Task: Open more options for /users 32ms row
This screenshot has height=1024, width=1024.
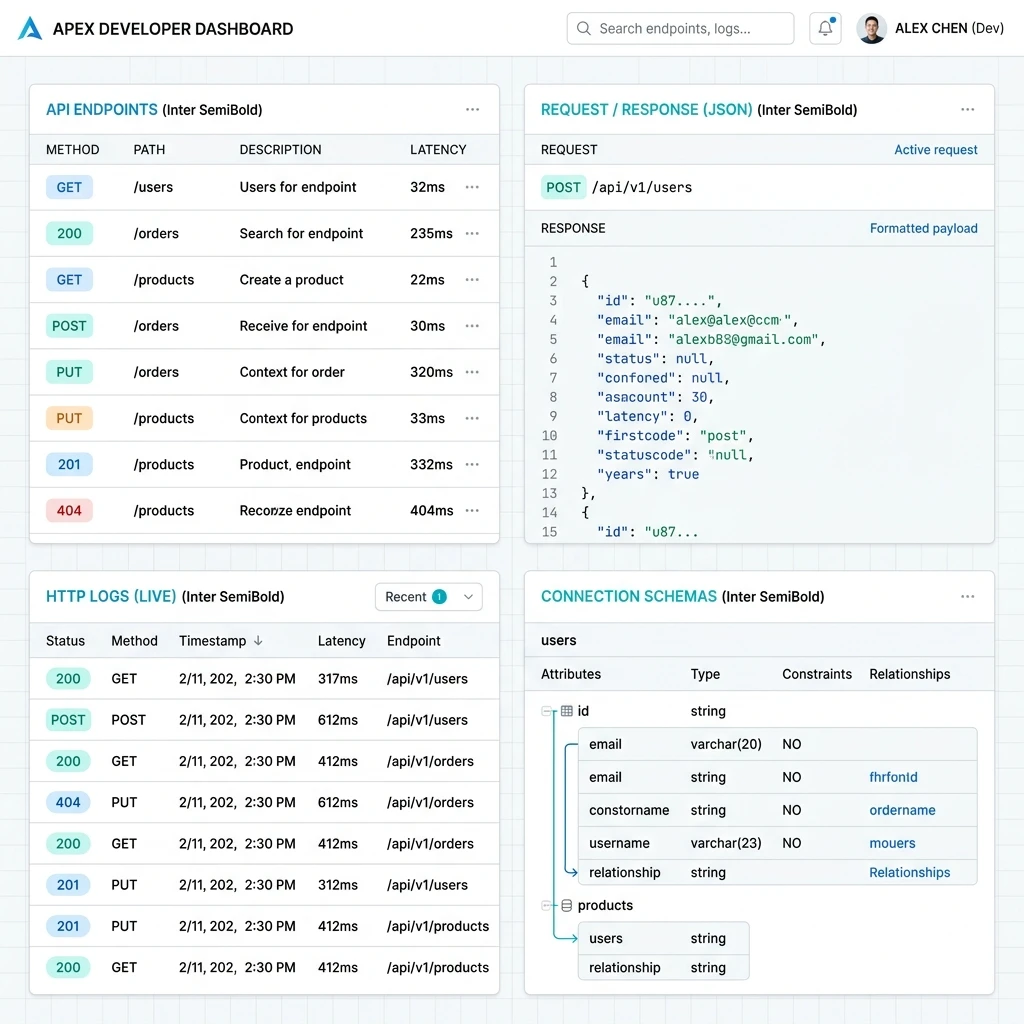Action: click(x=472, y=187)
